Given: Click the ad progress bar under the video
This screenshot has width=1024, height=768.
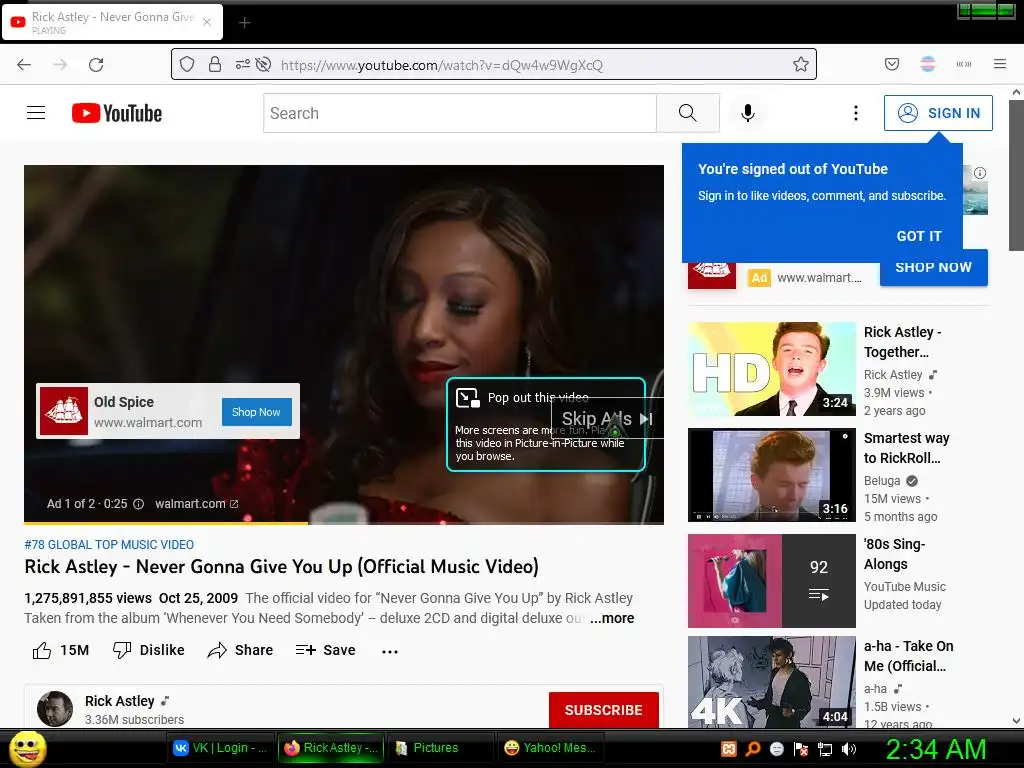Looking at the screenshot, I should [344, 523].
